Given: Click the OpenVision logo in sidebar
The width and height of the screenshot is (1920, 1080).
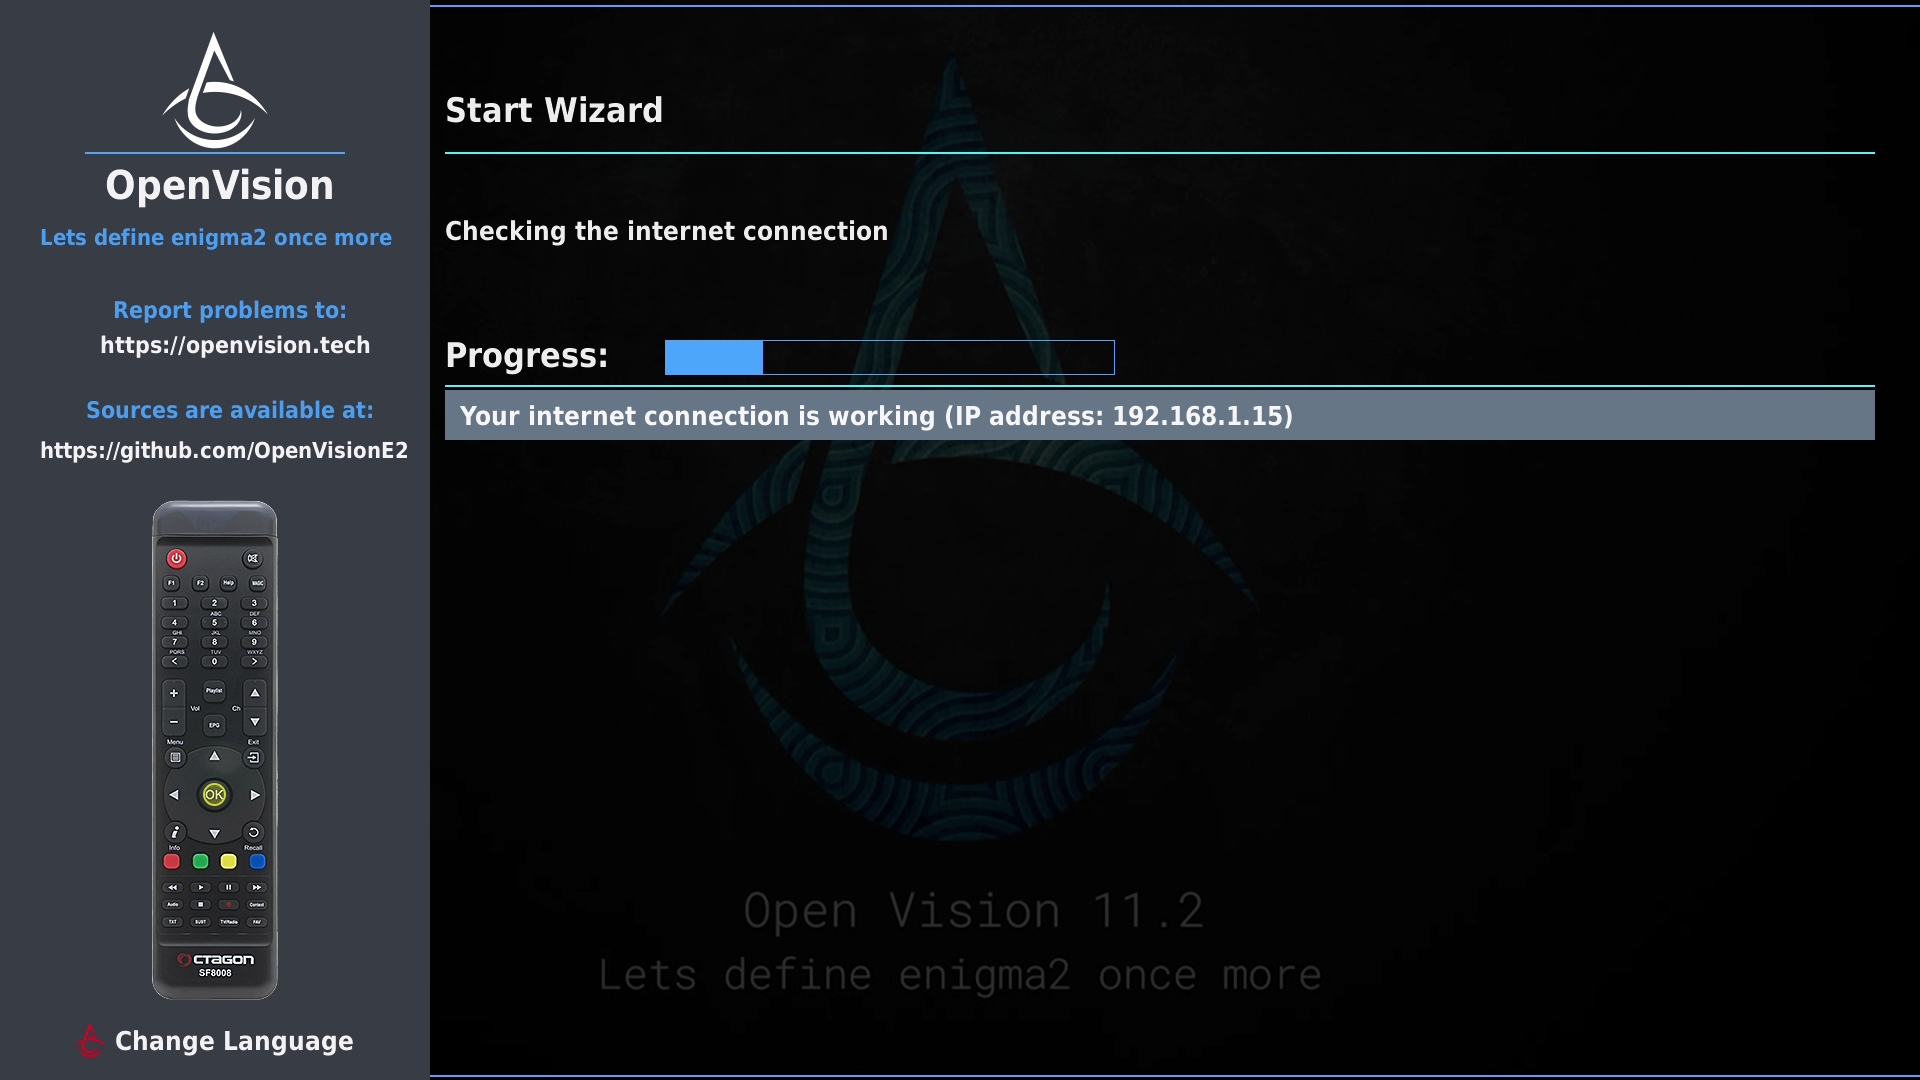Looking at the screenshot, I should coord(215,90).
